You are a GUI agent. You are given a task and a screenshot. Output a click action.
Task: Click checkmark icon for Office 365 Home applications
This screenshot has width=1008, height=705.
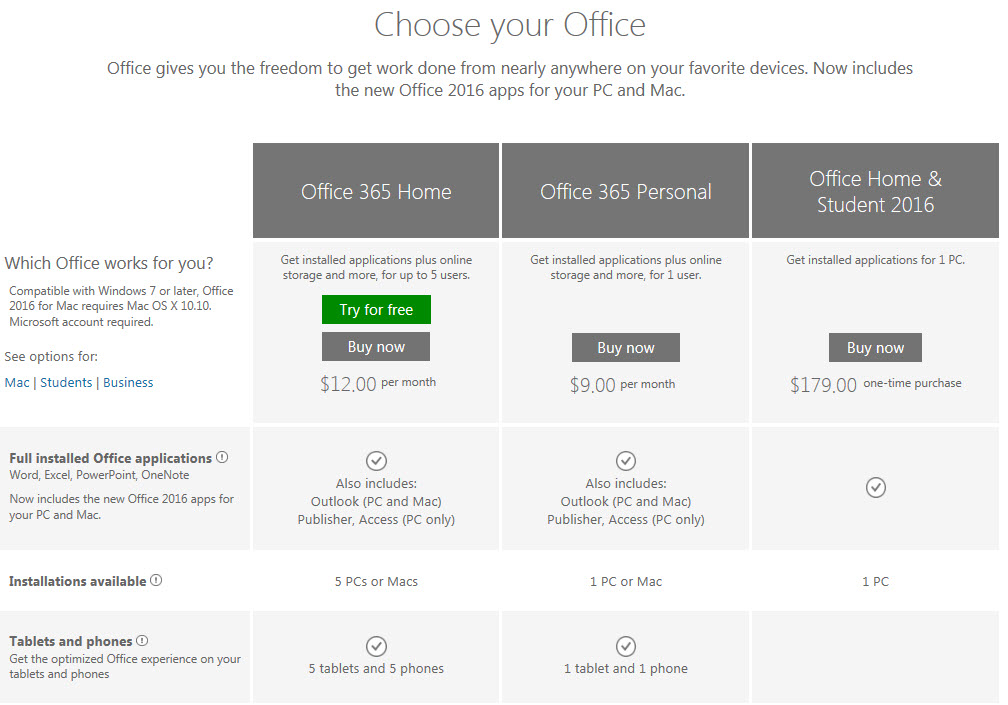point(376,461)
